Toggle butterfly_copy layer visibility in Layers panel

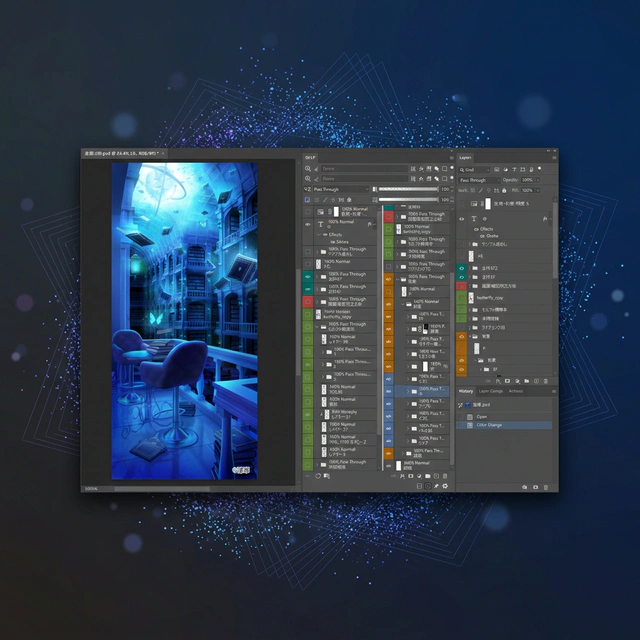(462, 298)
